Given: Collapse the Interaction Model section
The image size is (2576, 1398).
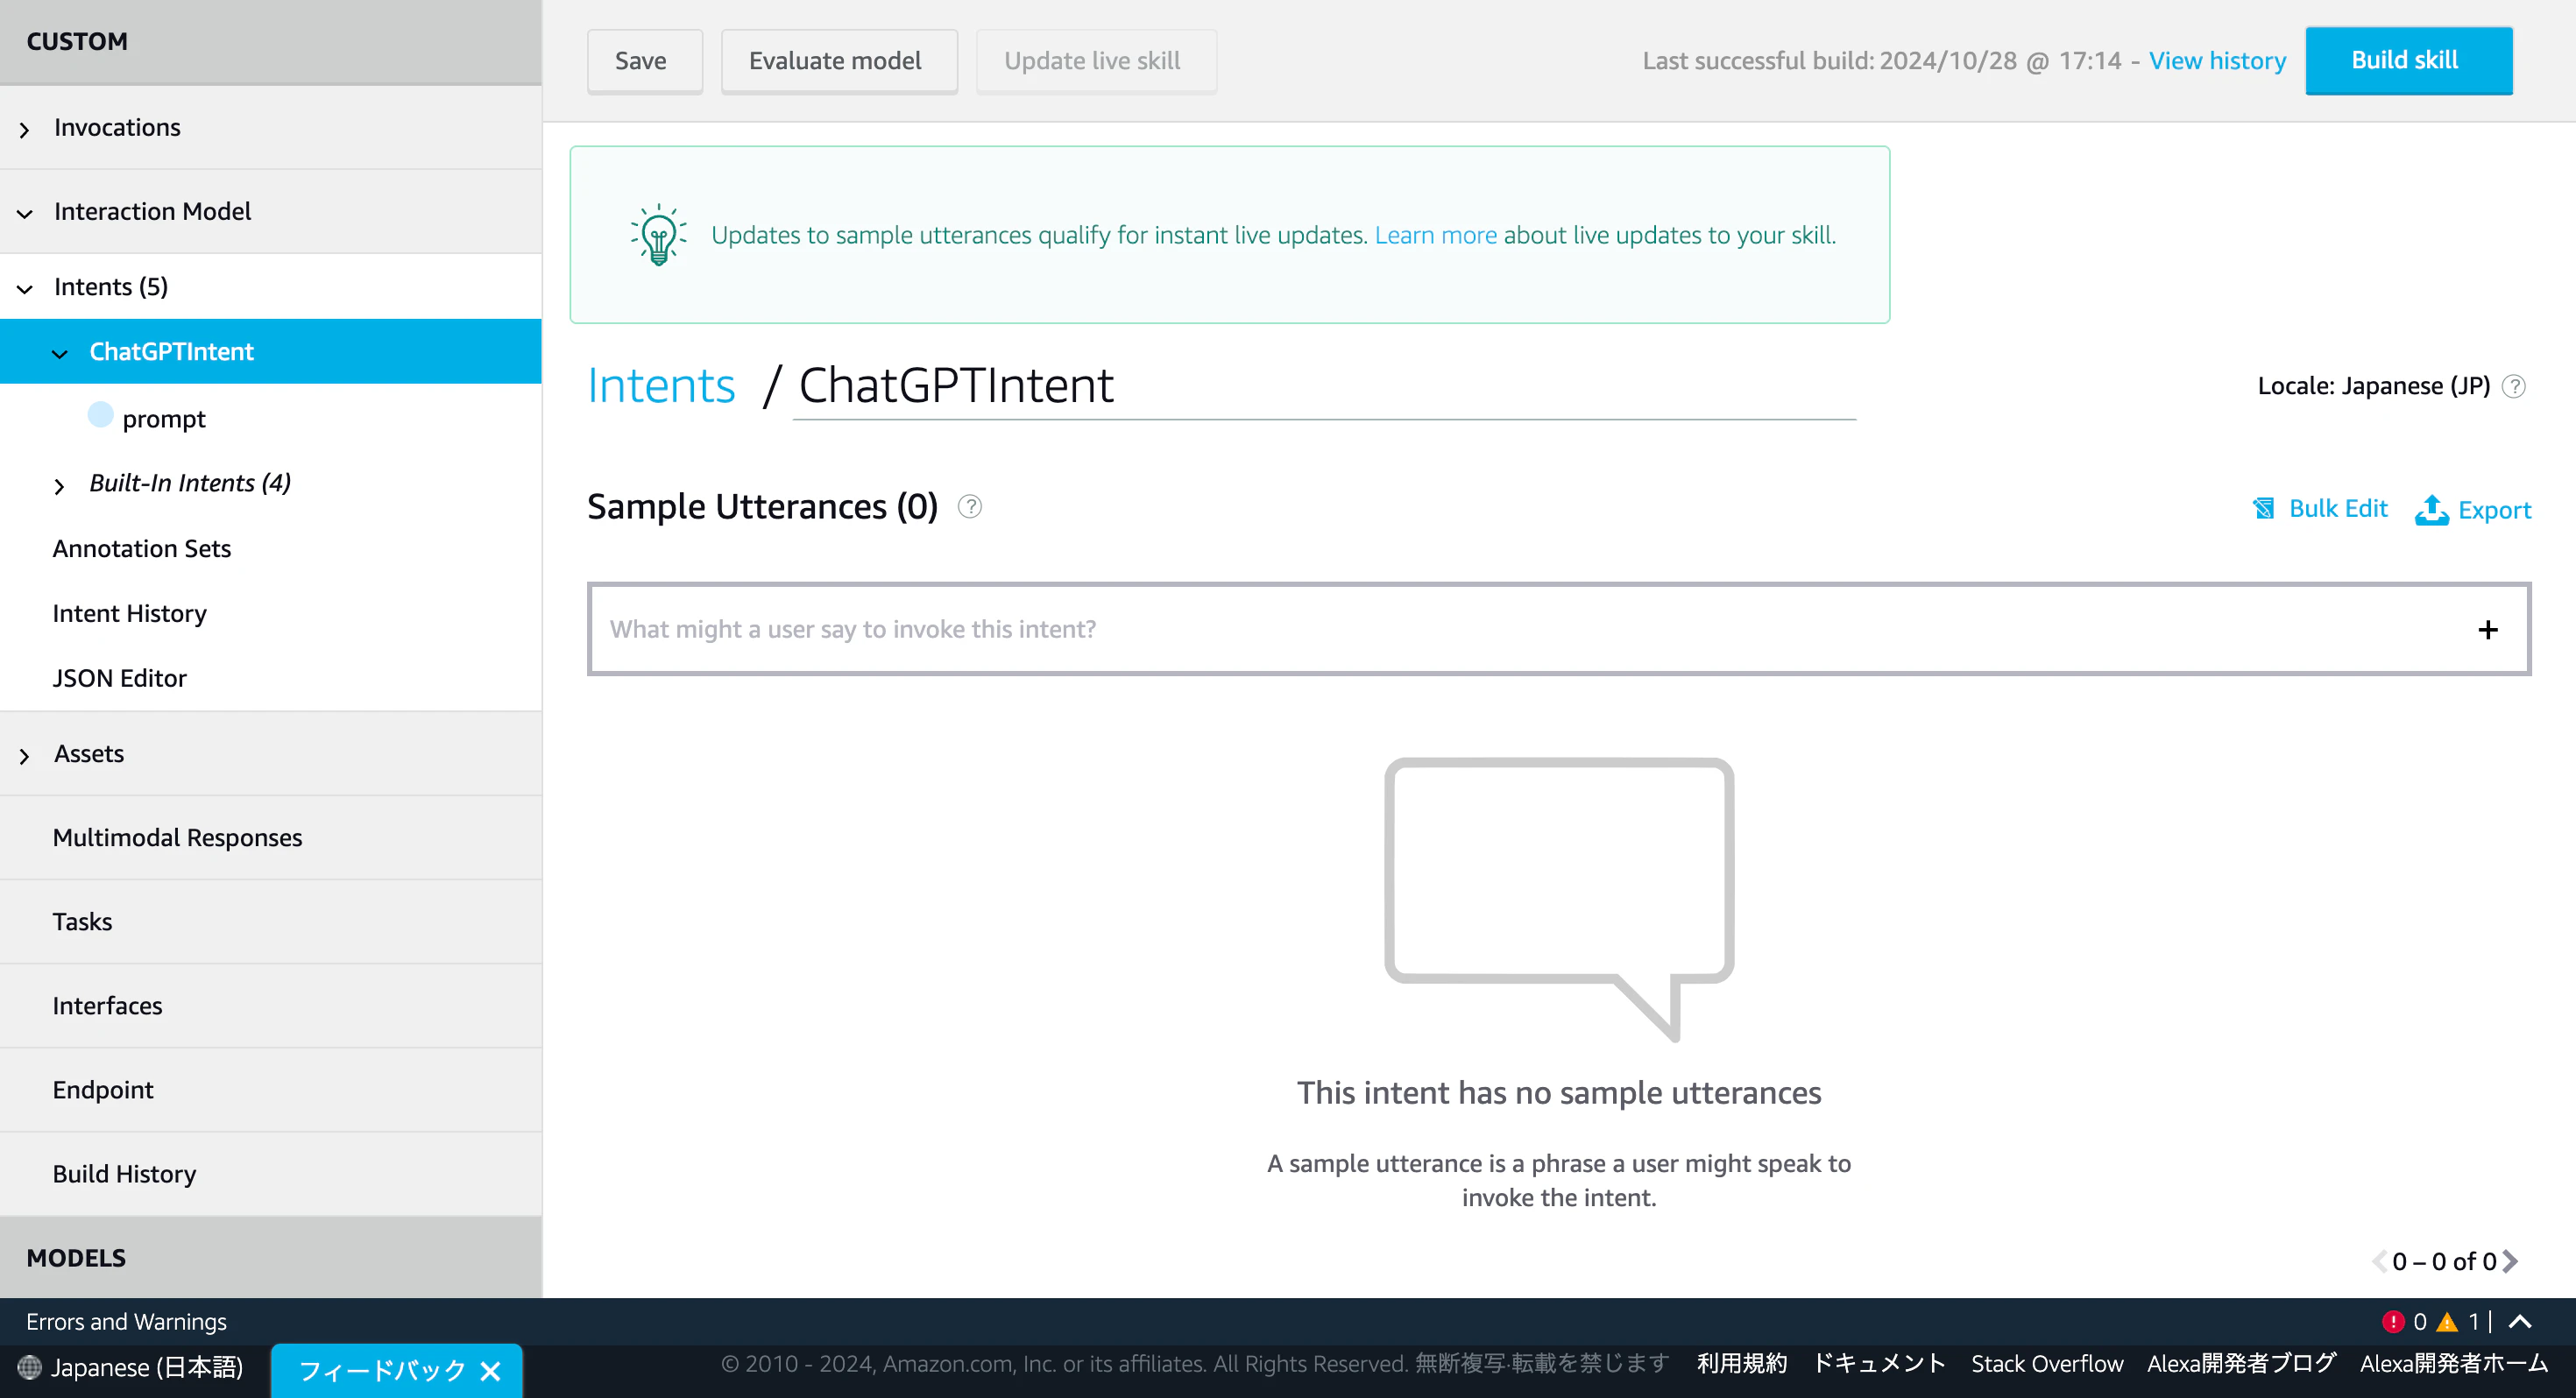Looking at the screenshot, I should [25, 213].
